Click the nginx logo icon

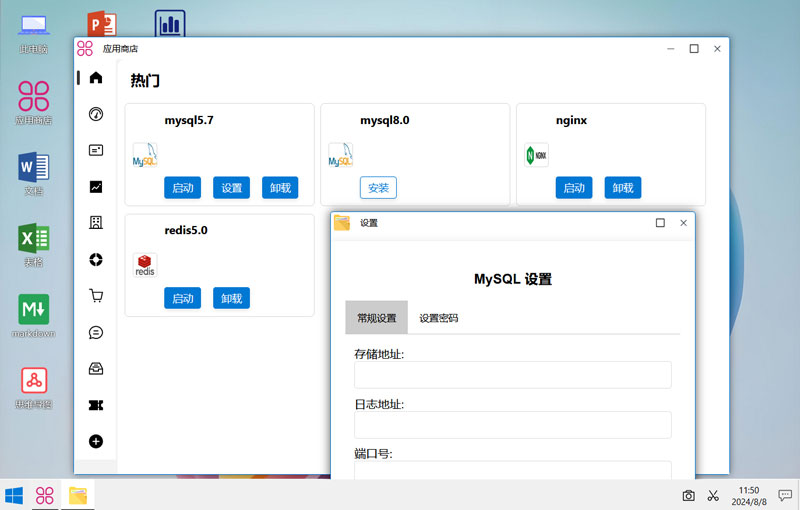[x=536, y=155]
